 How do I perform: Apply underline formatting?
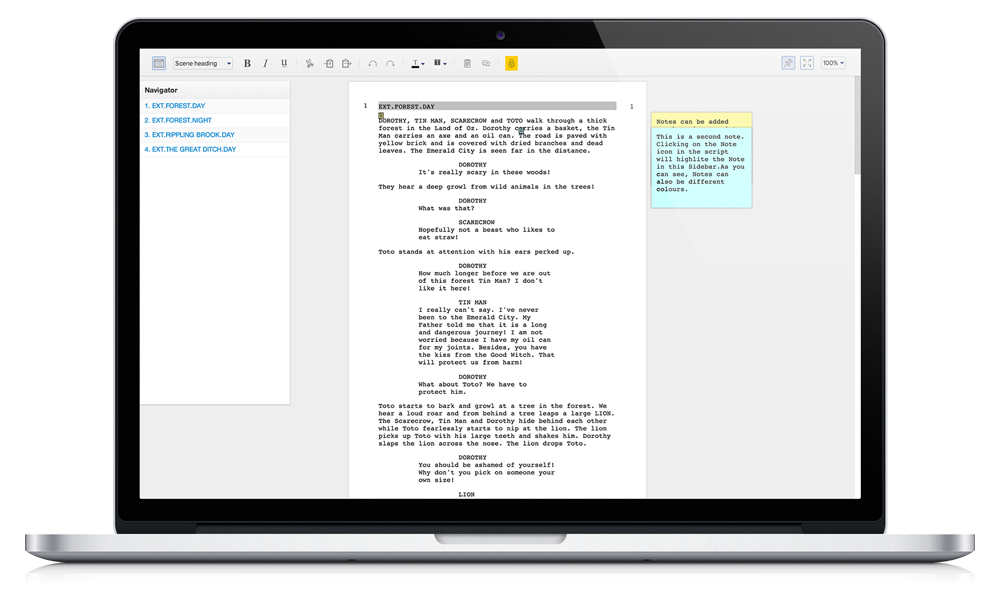[284, 63]
